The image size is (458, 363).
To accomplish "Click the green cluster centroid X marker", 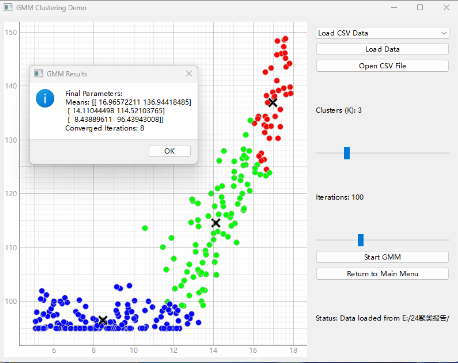I will (216, 223).
